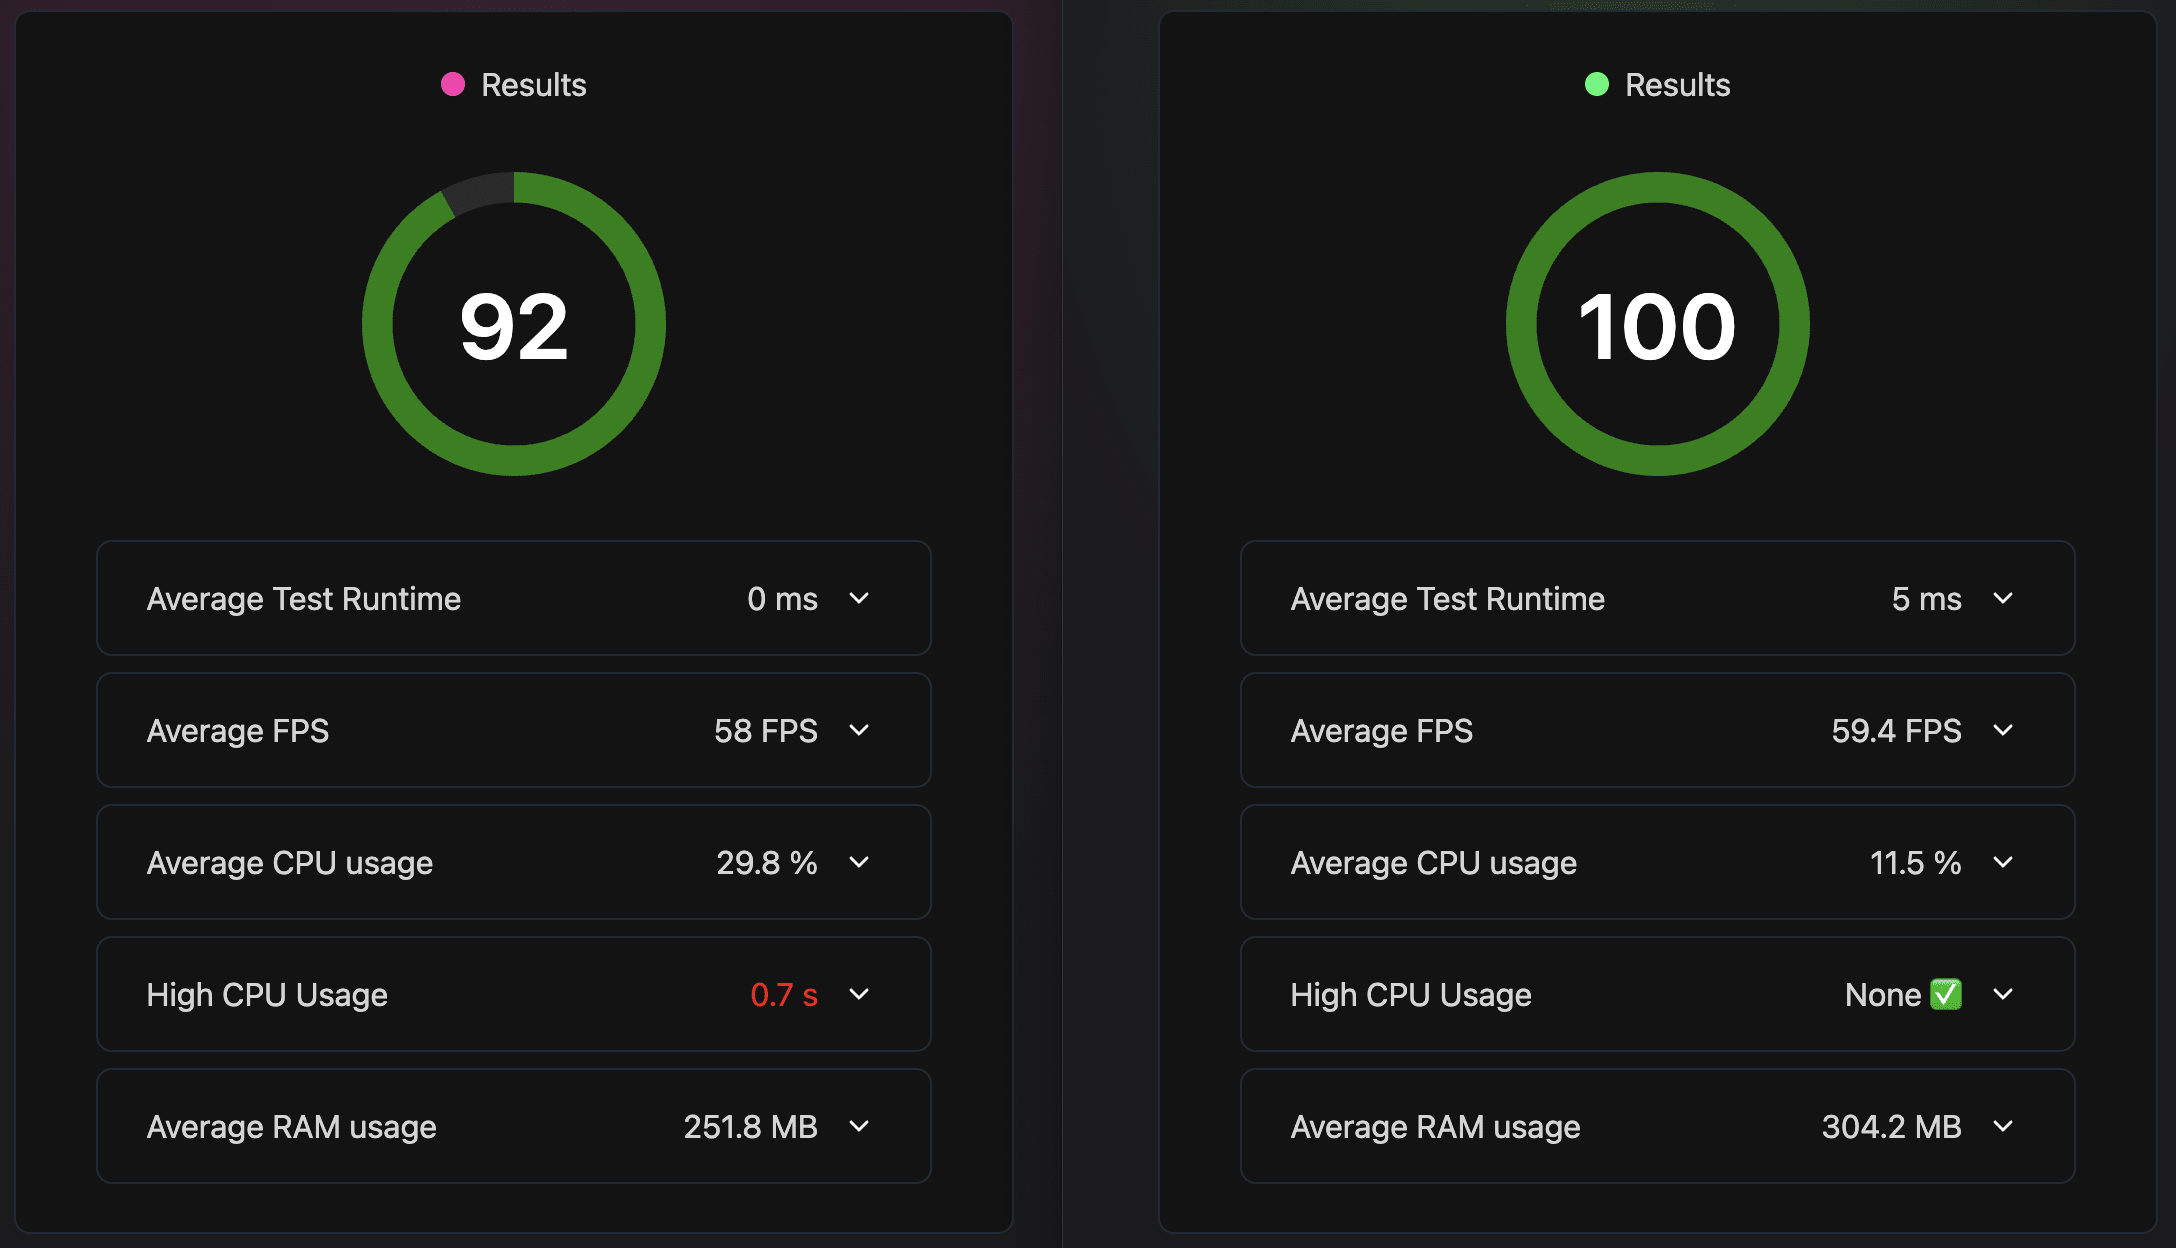Image resolution: width=2176 pixels, height=1248 pixels.
Task: Expand left Average Test Runtime chevron
Action: pyautogui.click(x=859, y=598)
